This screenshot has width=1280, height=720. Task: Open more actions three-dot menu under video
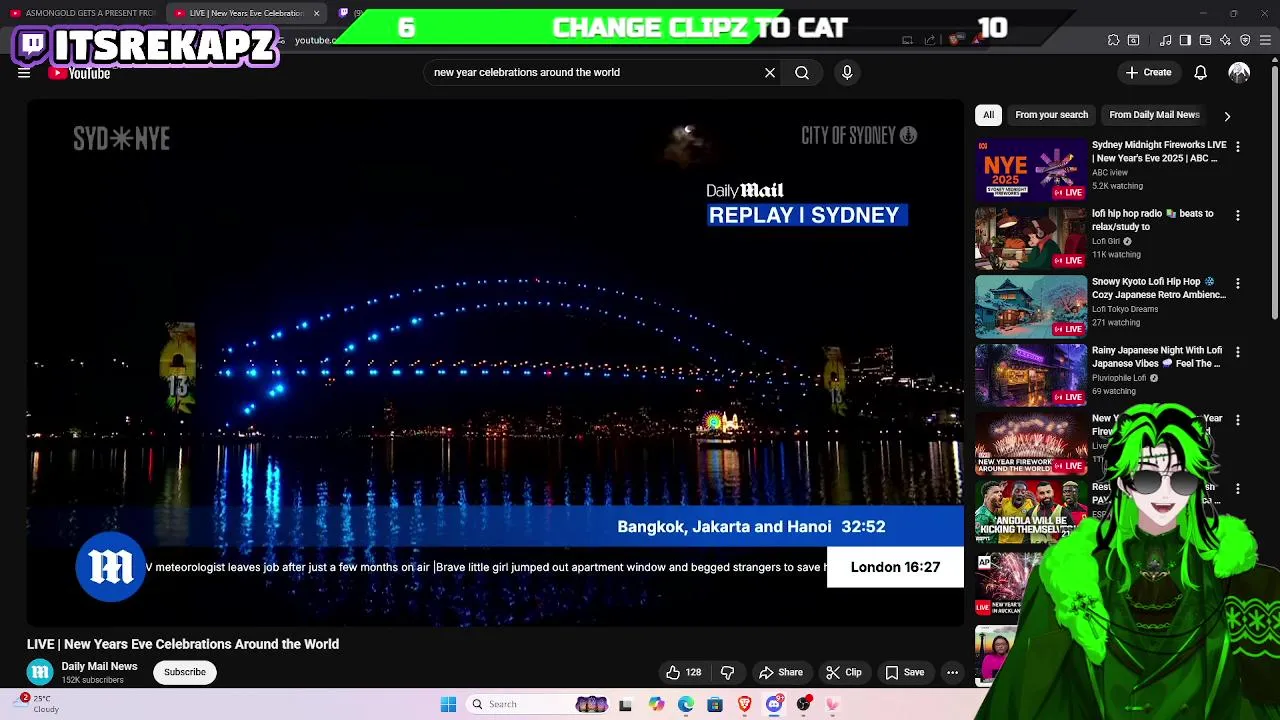click(952, 673)
